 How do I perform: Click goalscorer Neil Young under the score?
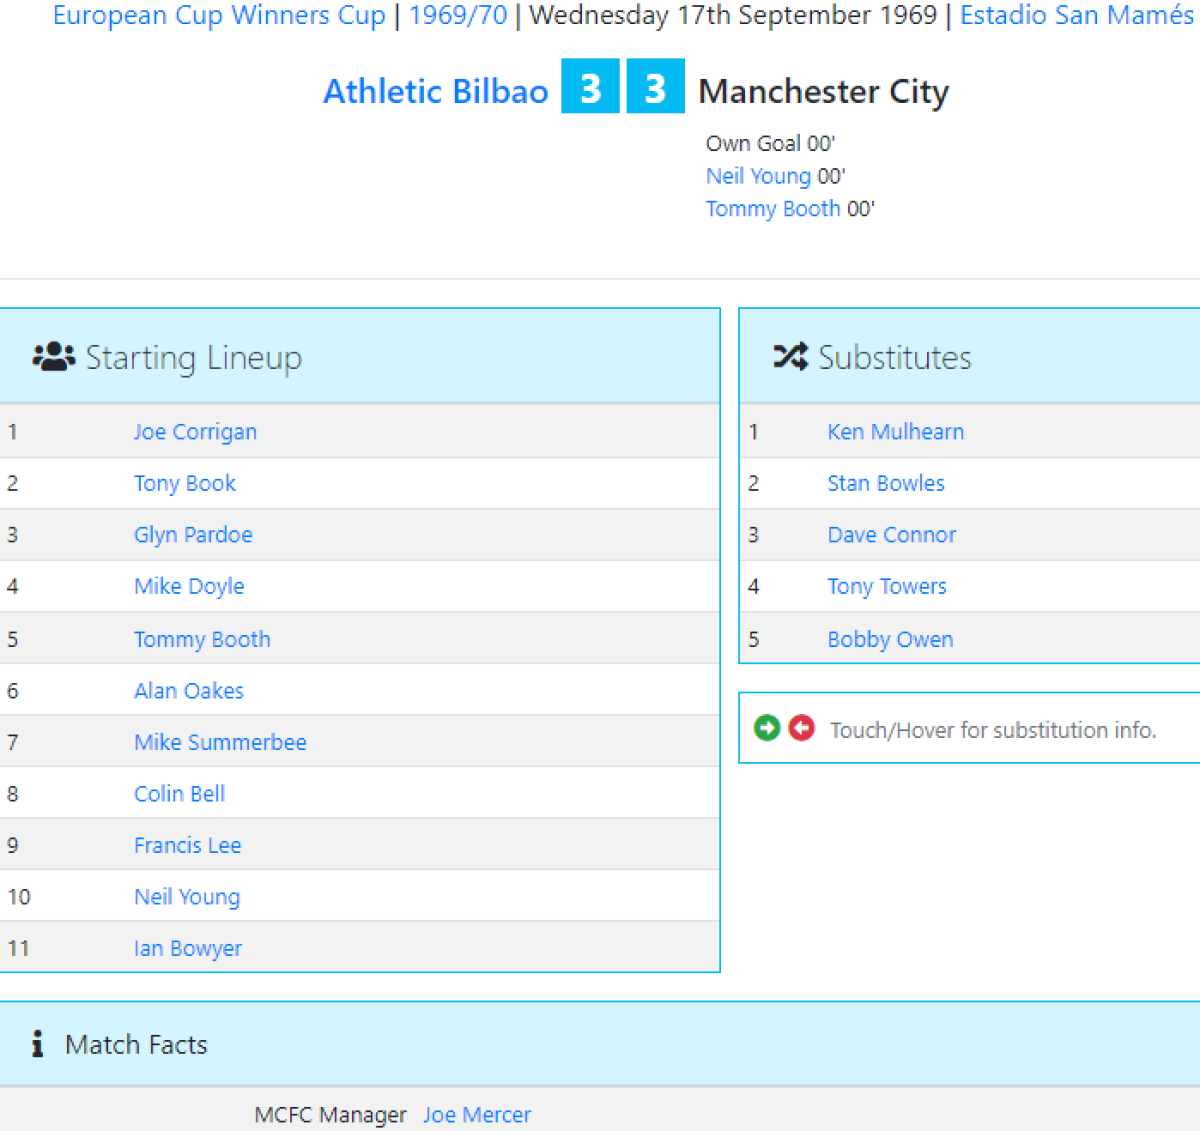(758, 176)
